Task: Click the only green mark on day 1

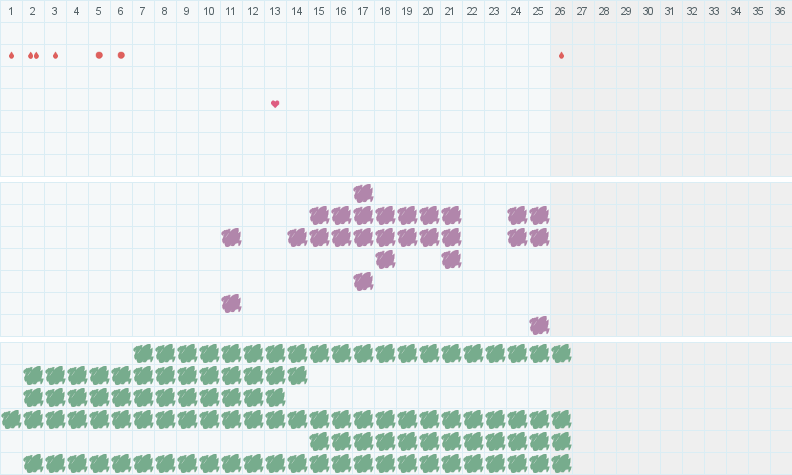Action: [x=11, y=419]
